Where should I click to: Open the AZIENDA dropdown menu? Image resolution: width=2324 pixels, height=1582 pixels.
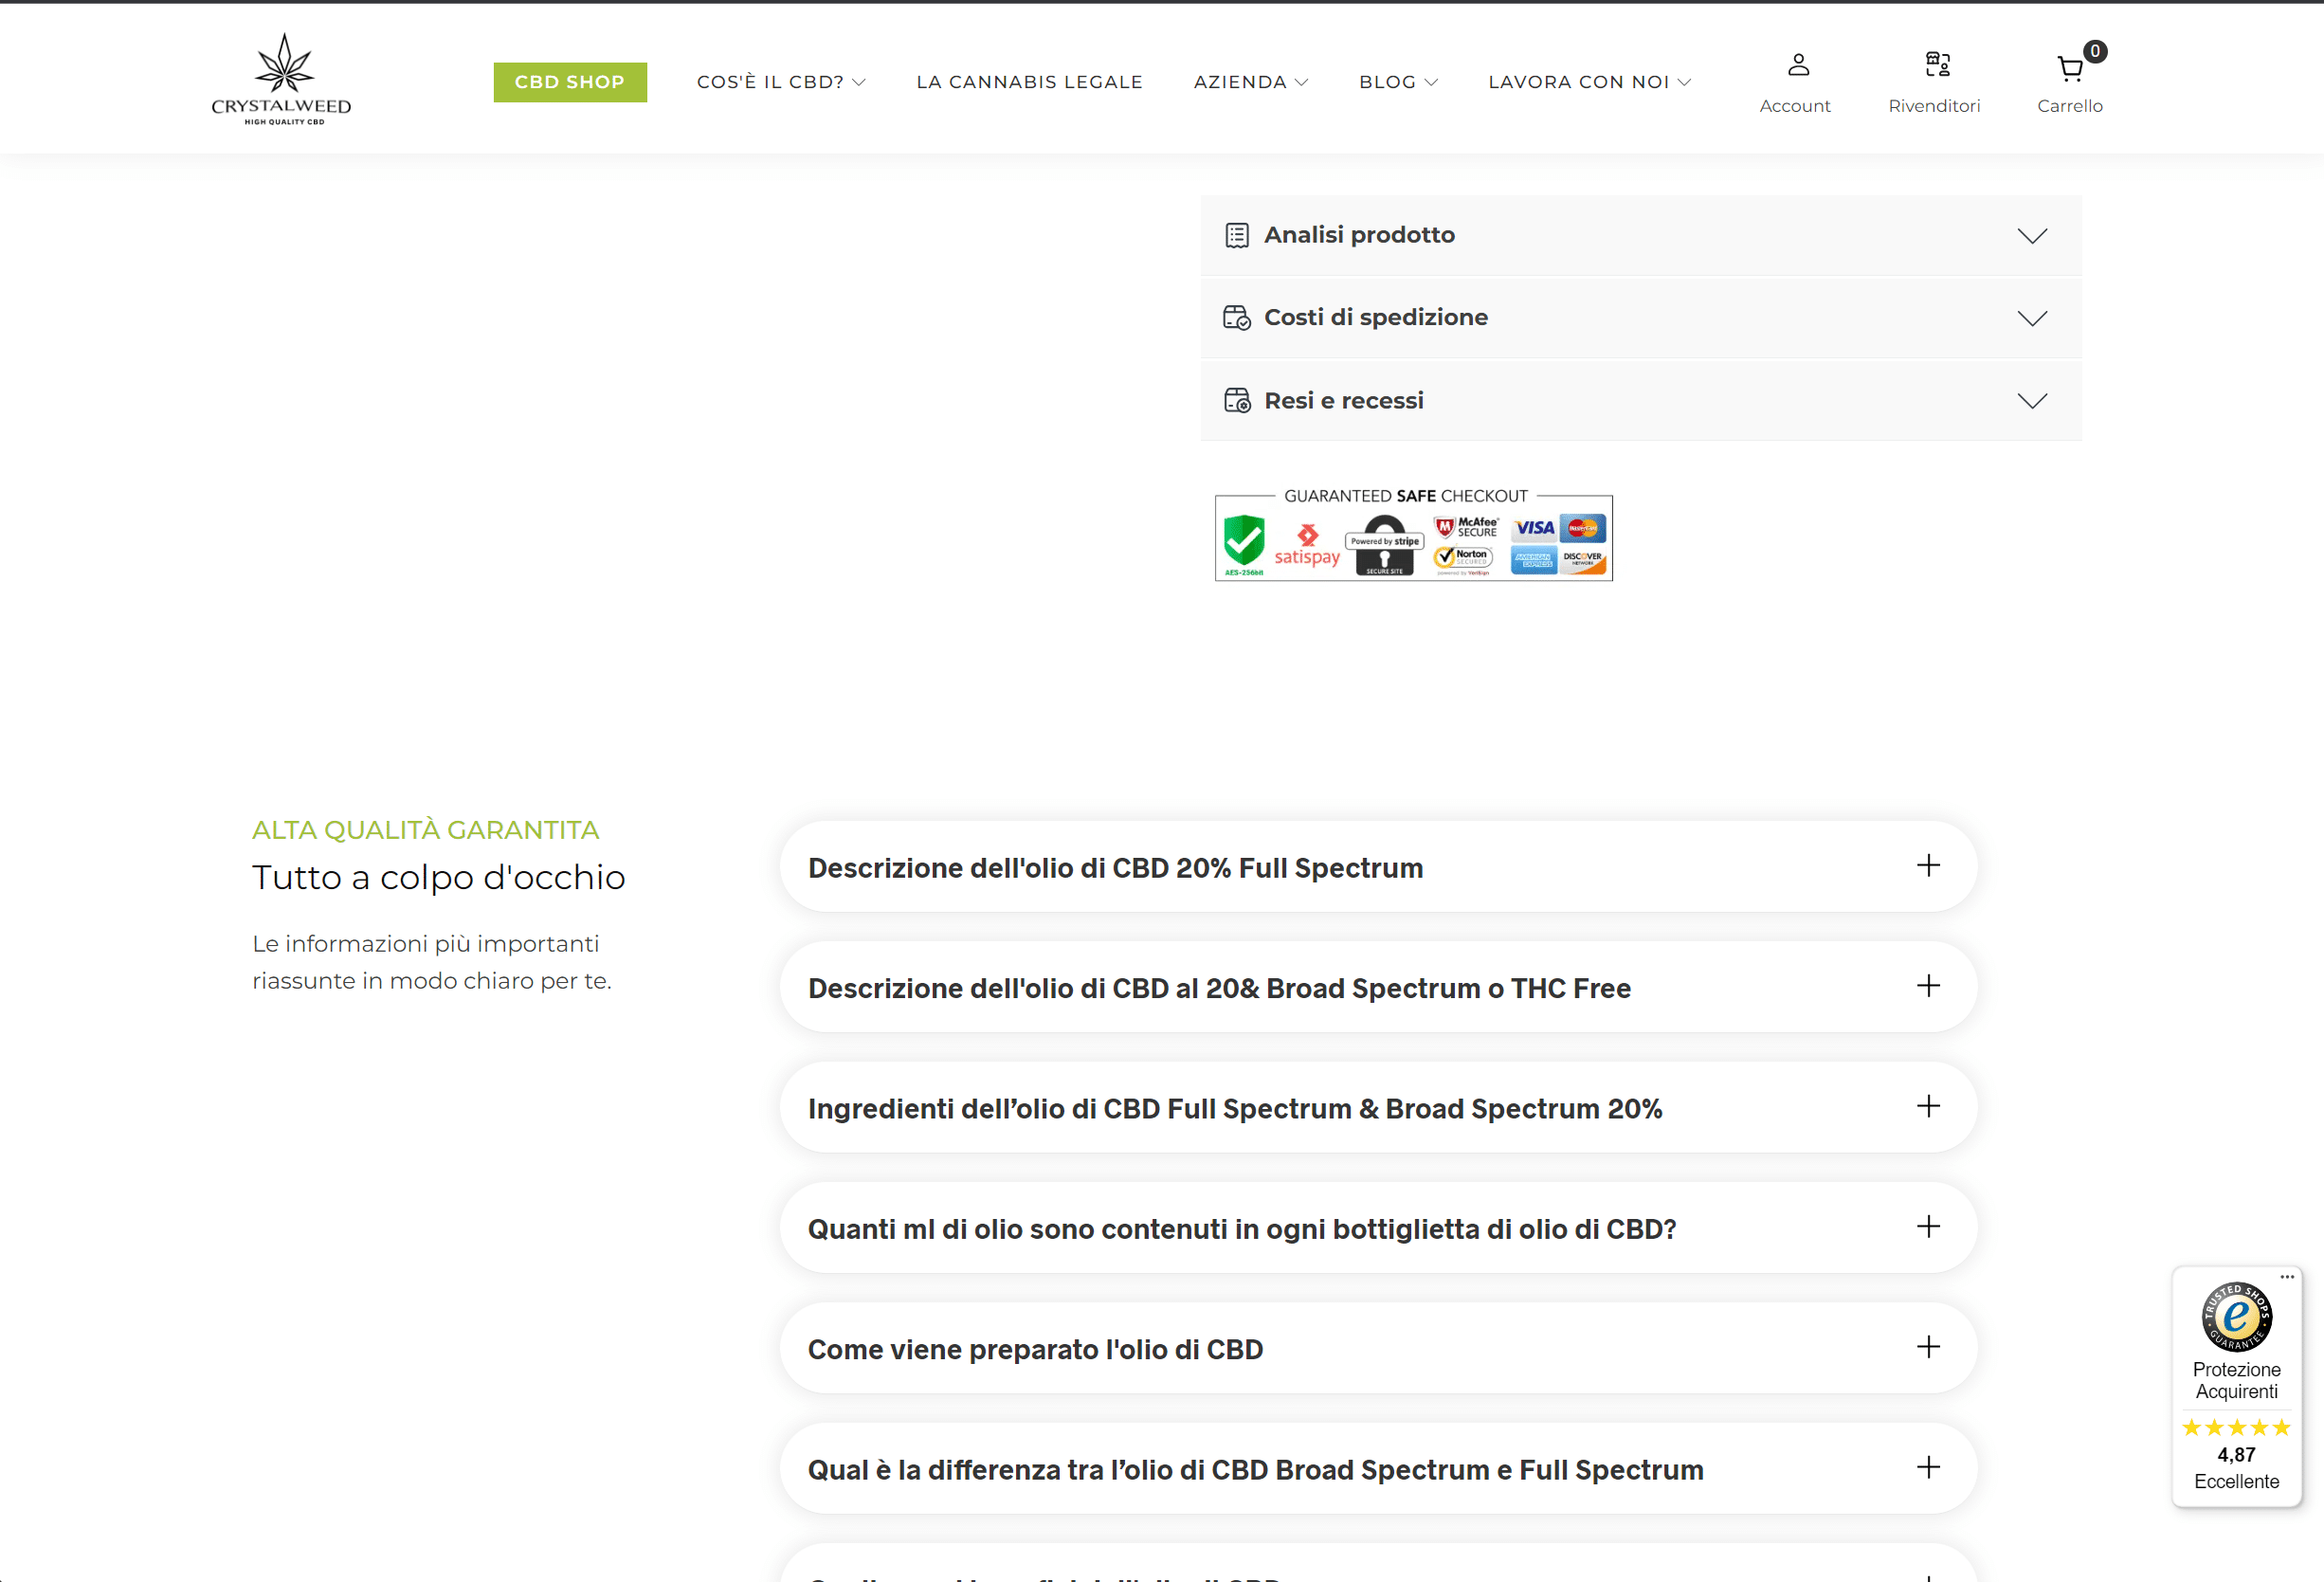coord(1250,82)
